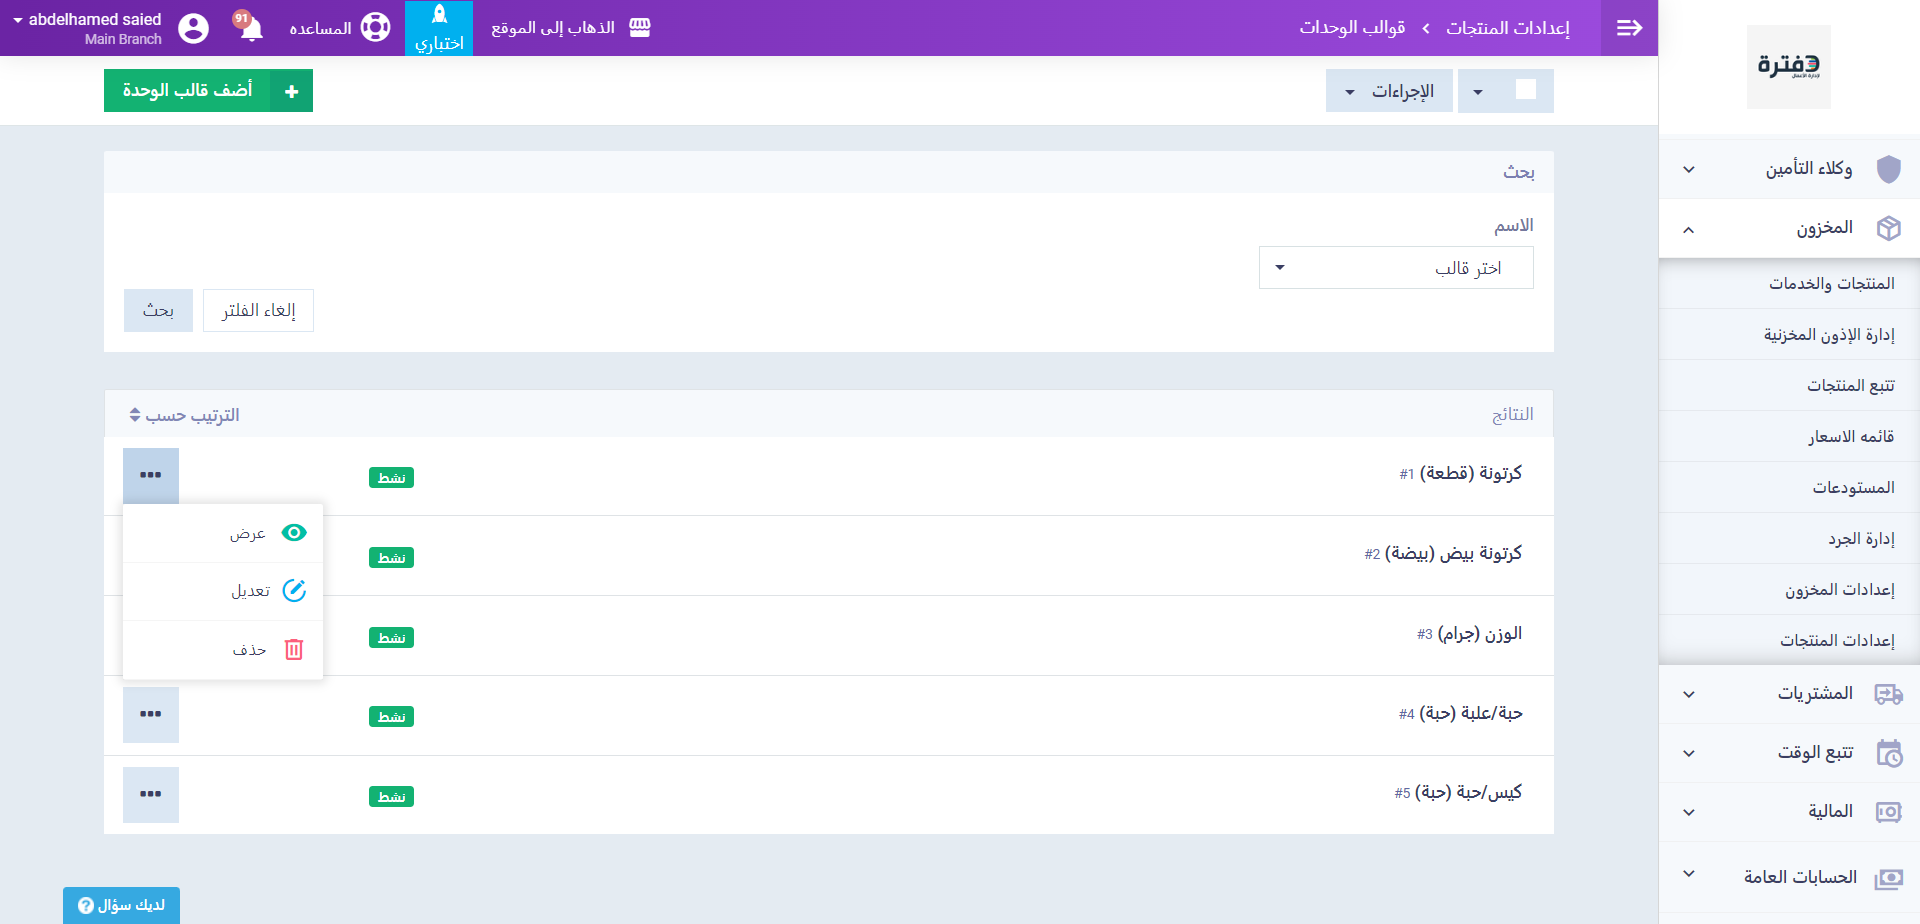
Task: Click the money icon for الحسابات العامة
Action: pyautogui.click(x=1888, y=878)
